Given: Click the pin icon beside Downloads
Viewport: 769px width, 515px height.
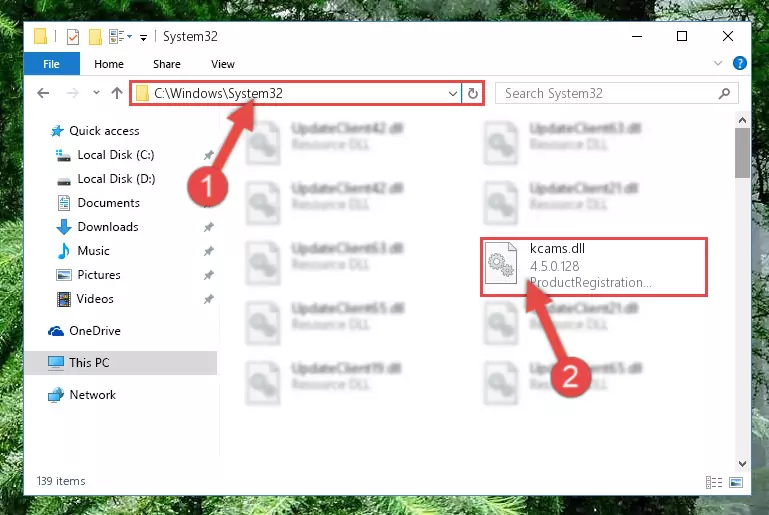Looking at the screenshot, I should [209, 227].
